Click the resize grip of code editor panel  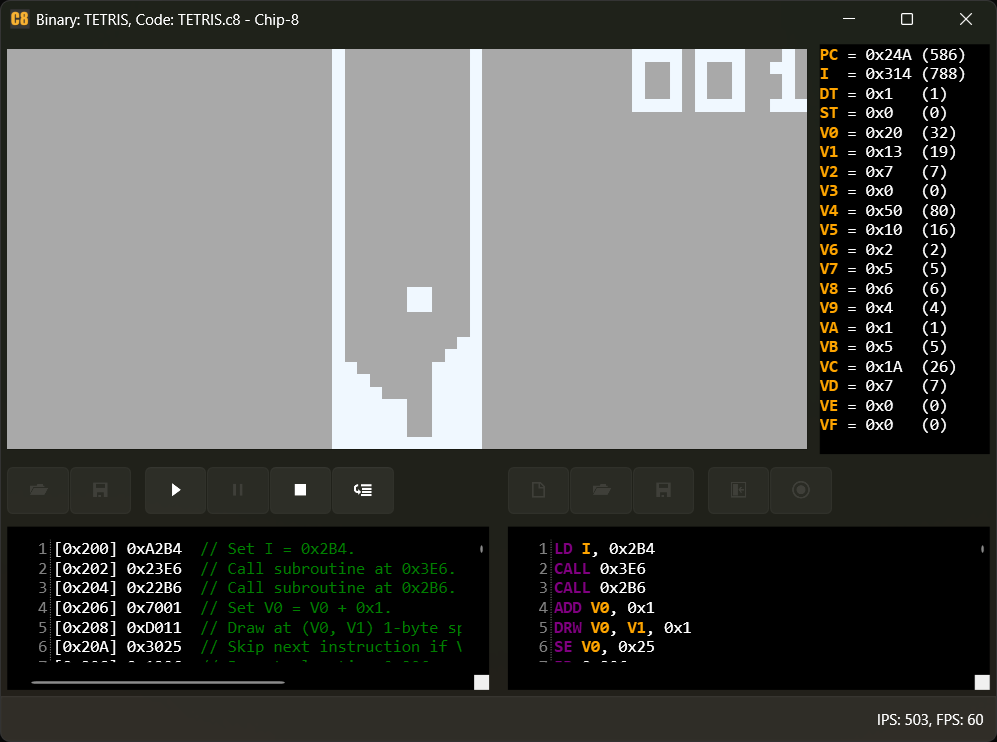[x=982, y=682]
